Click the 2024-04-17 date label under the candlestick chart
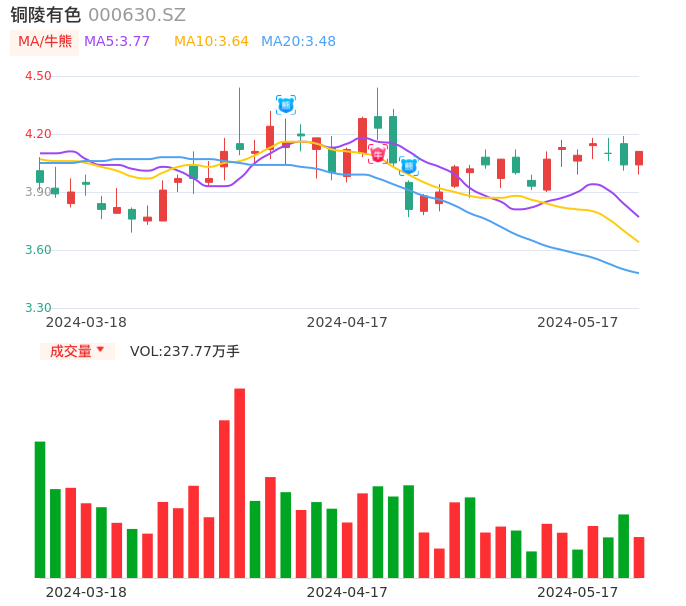 [347, 322]
